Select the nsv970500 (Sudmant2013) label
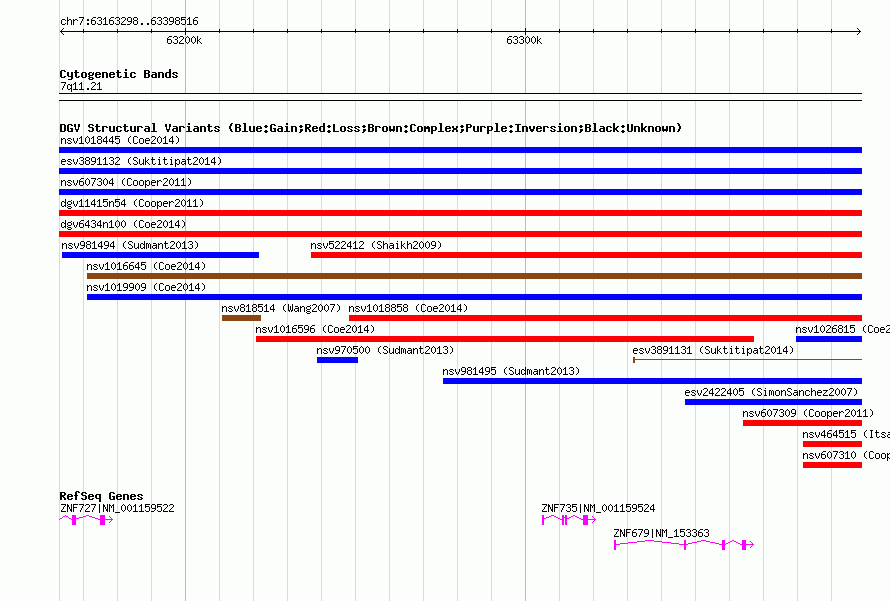 [385, 350]
